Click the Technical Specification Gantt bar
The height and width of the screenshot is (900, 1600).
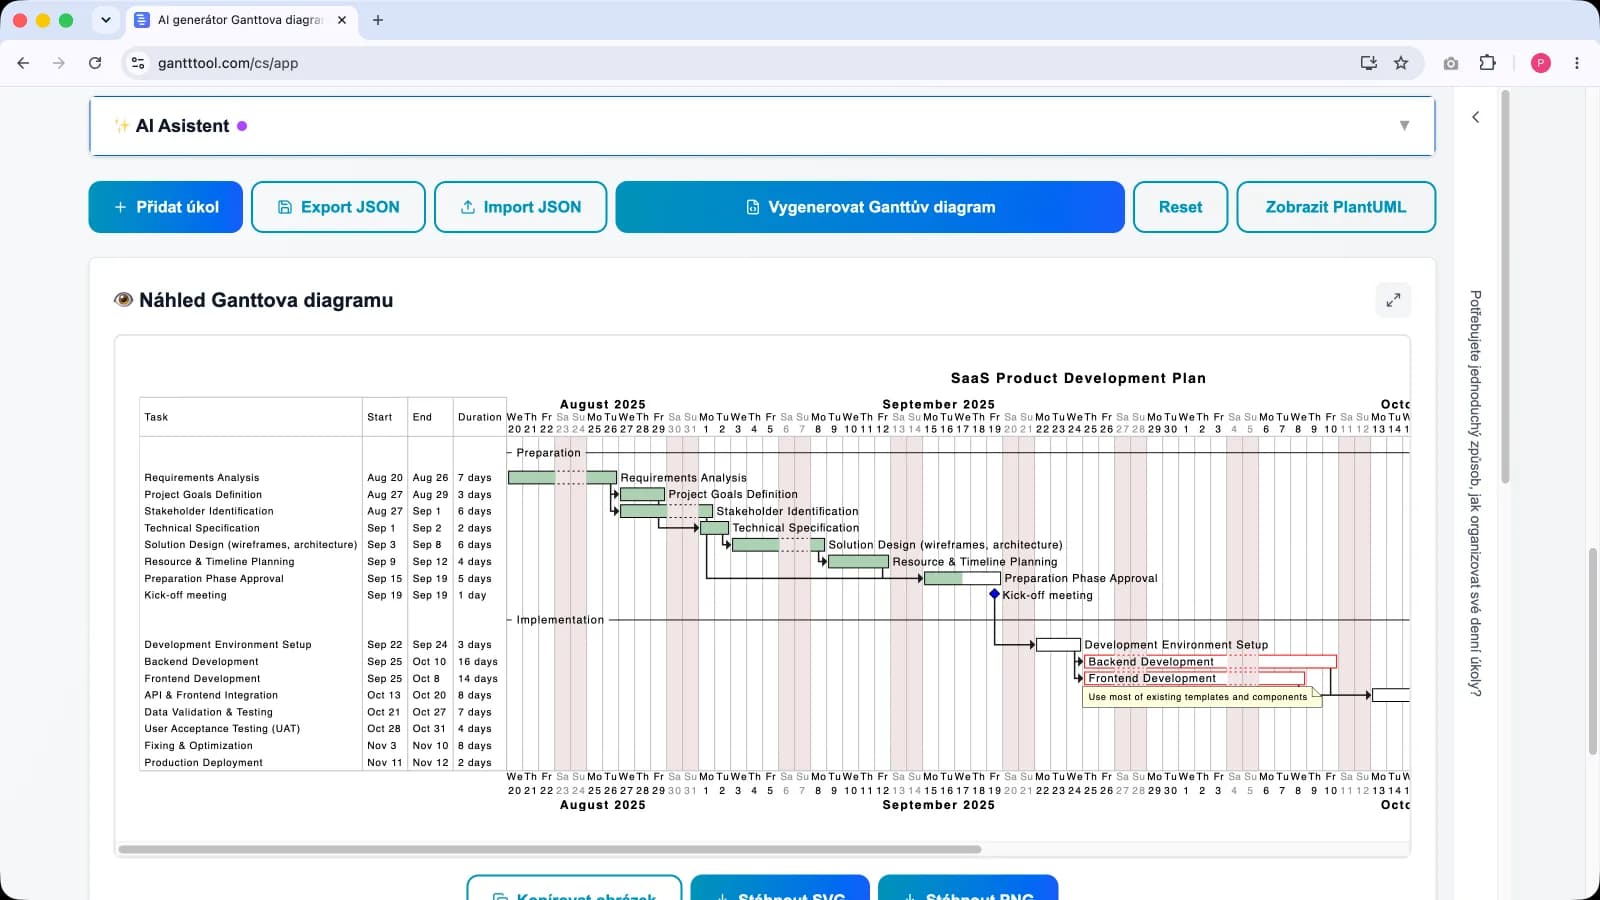coord(714,527)
